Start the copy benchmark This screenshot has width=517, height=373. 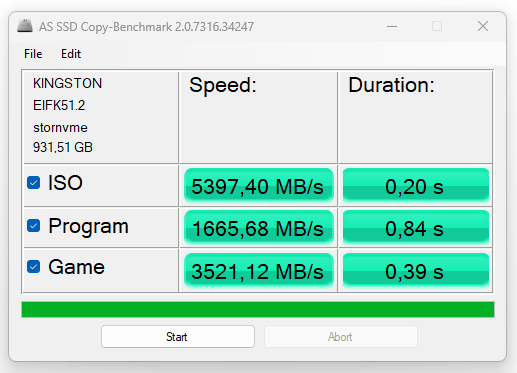point(178,337)
